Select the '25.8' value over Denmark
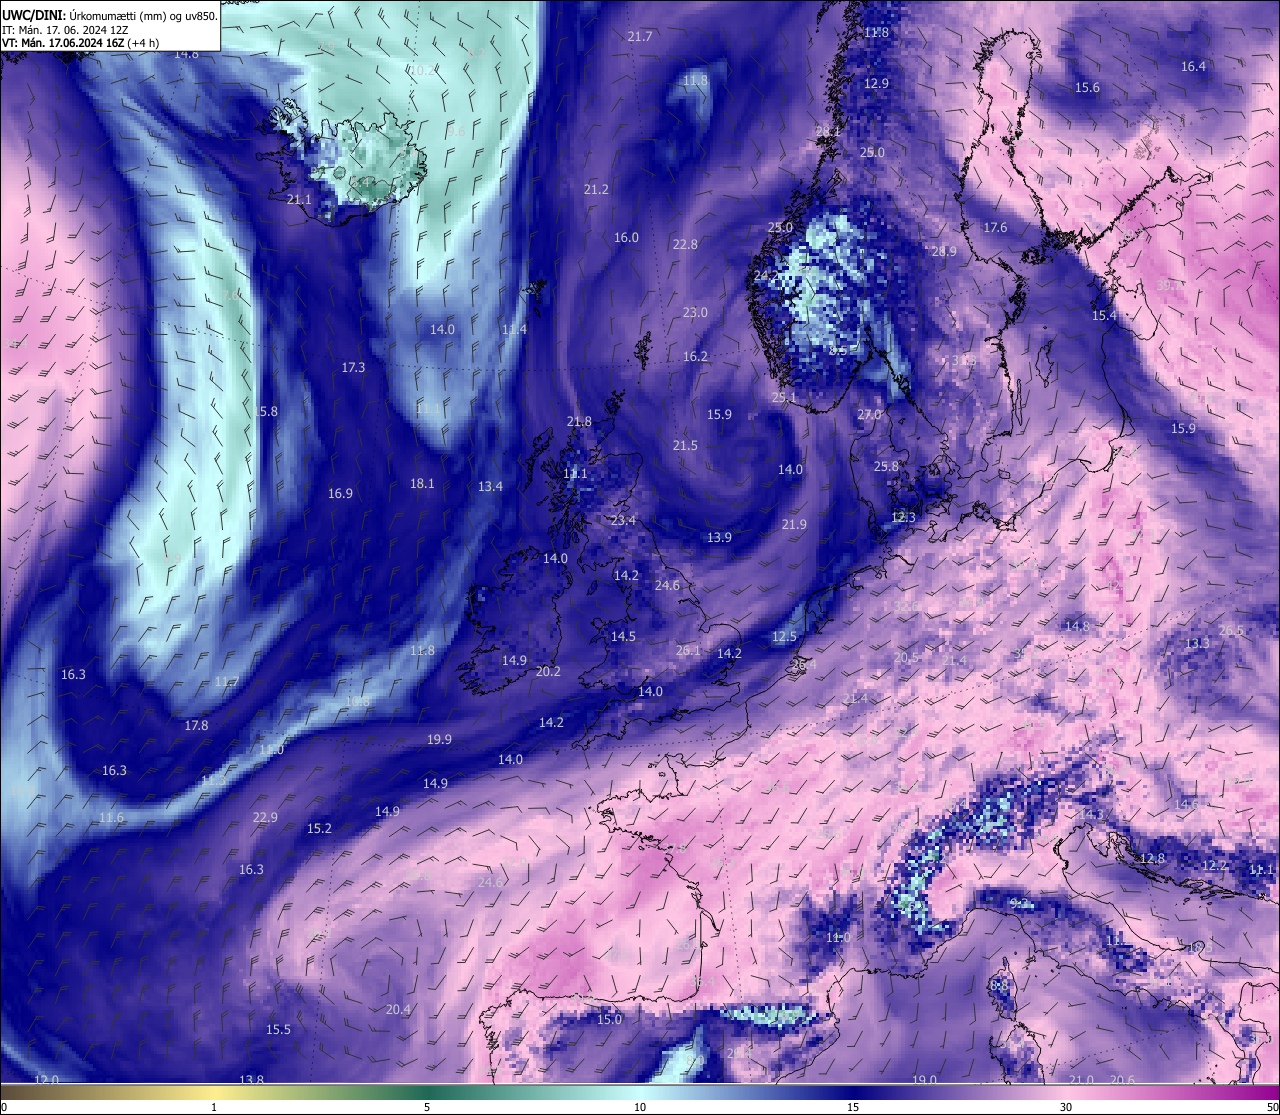Viewport: 1280px width, 1115px height. 886,467
